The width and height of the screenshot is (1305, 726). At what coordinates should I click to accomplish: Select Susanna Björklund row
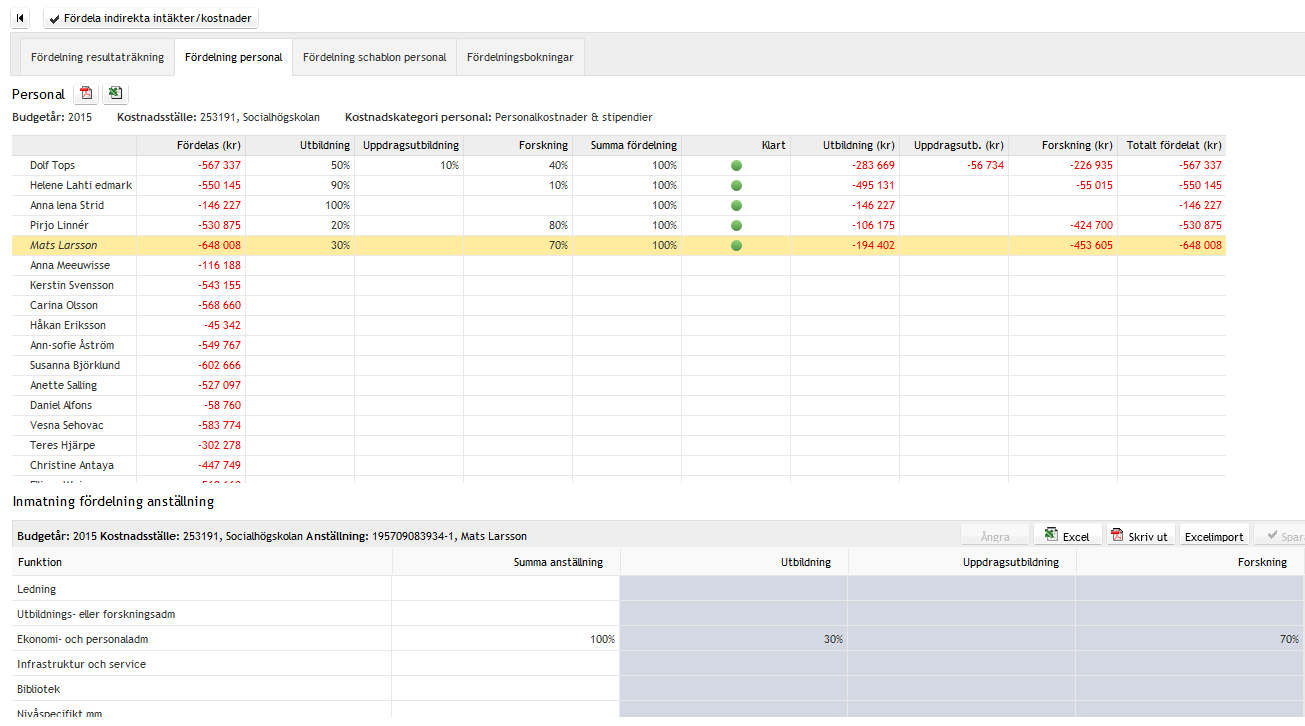pyautogui.click(x=618, y=365)
